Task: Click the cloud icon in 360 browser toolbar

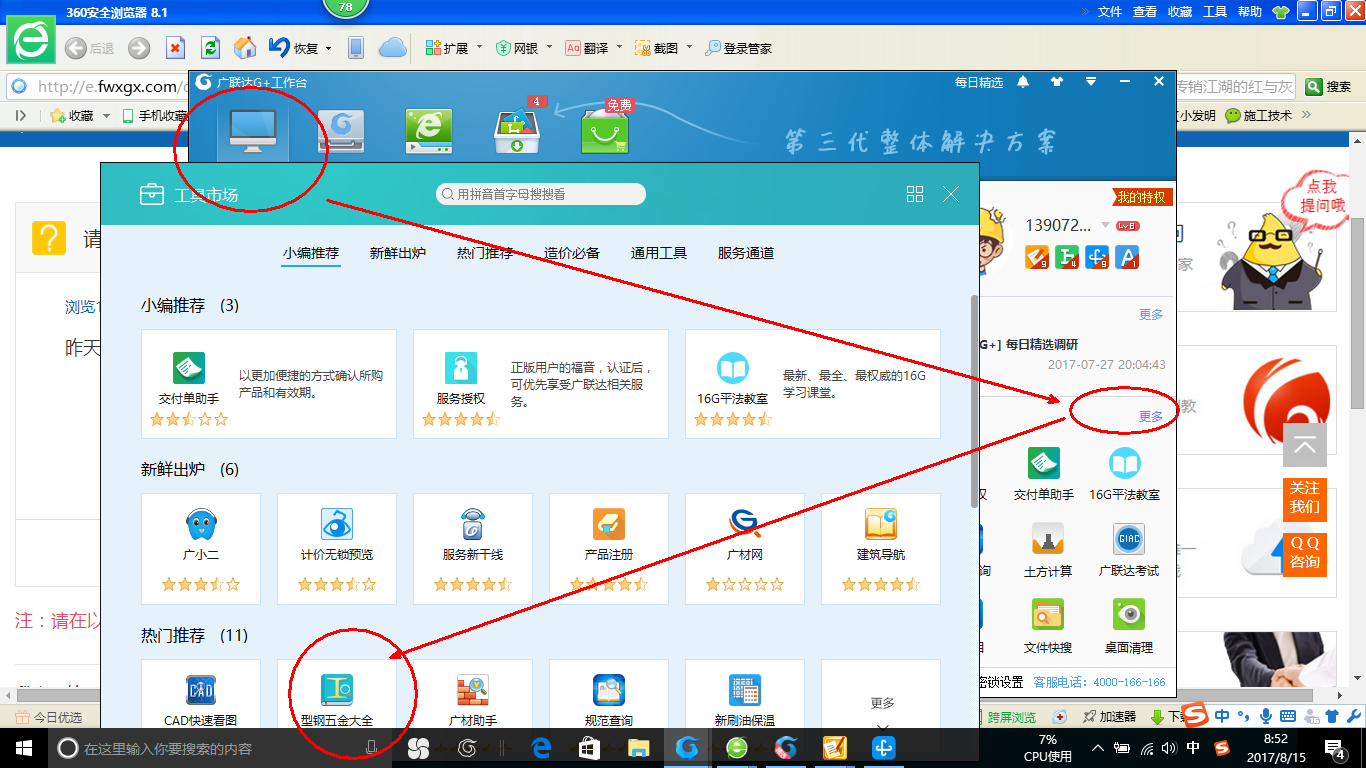Action: click(x=392, y=47)
